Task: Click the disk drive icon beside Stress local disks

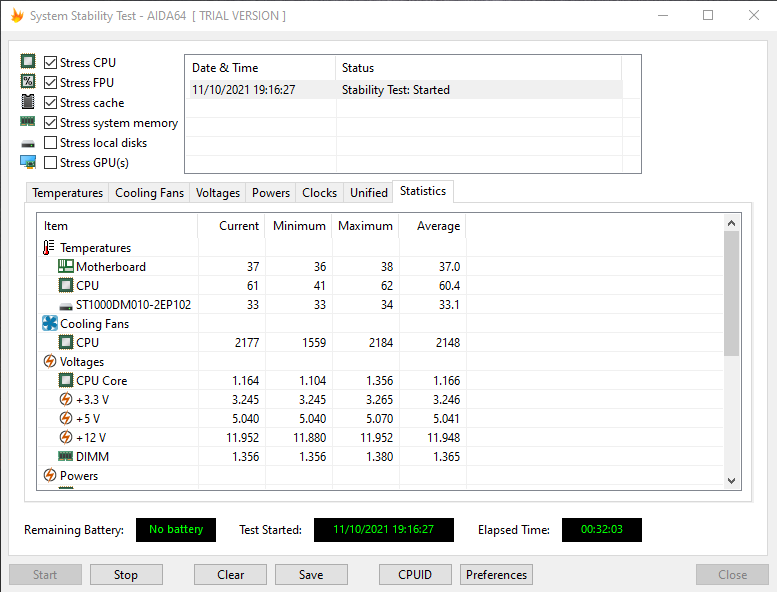Action: pyautogui.click(x=28, y=144)
